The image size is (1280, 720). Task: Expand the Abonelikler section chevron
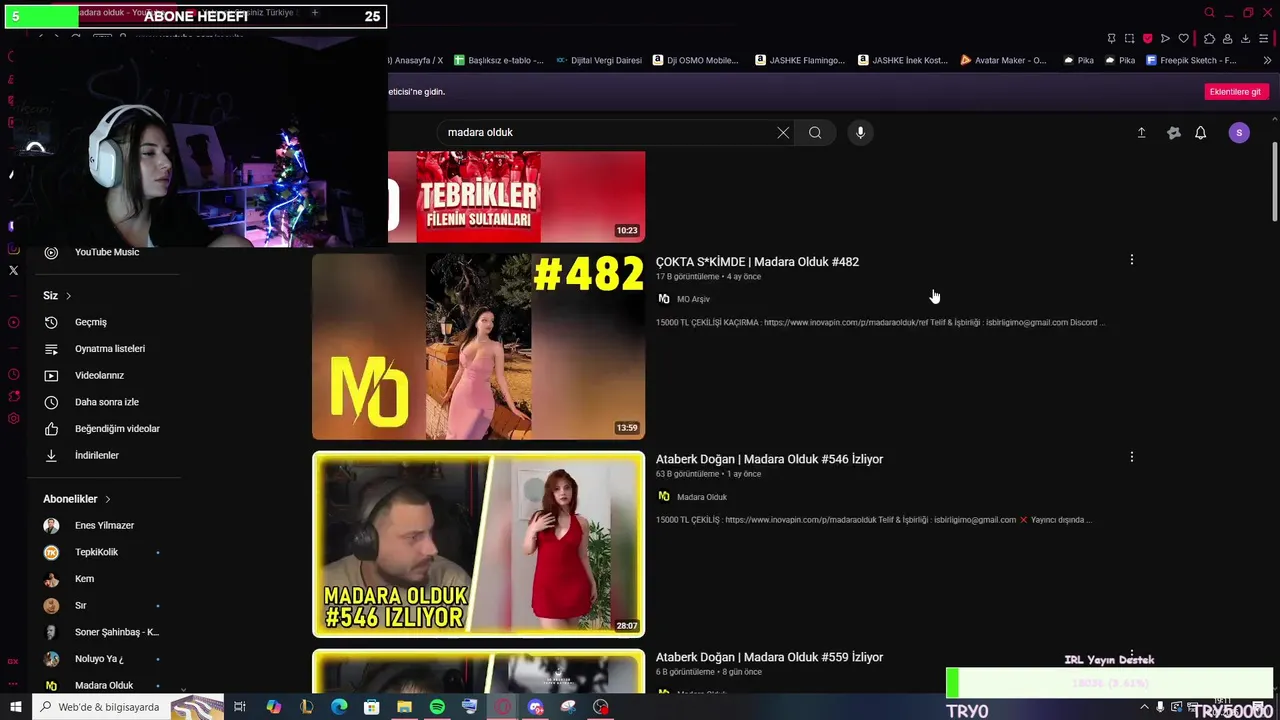click(x=107, y=499)
